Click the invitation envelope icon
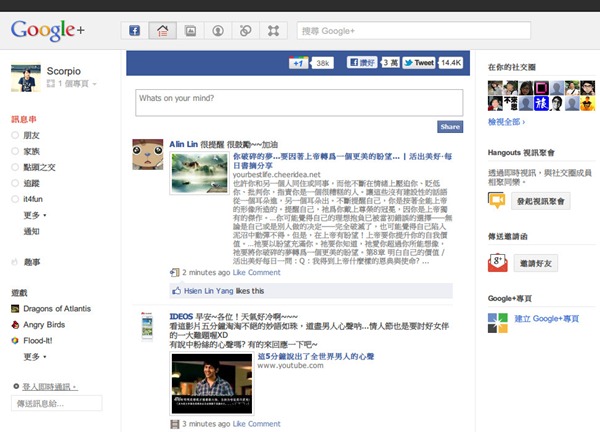The height and width of the screenshot is (432, 600). (497, 263)
